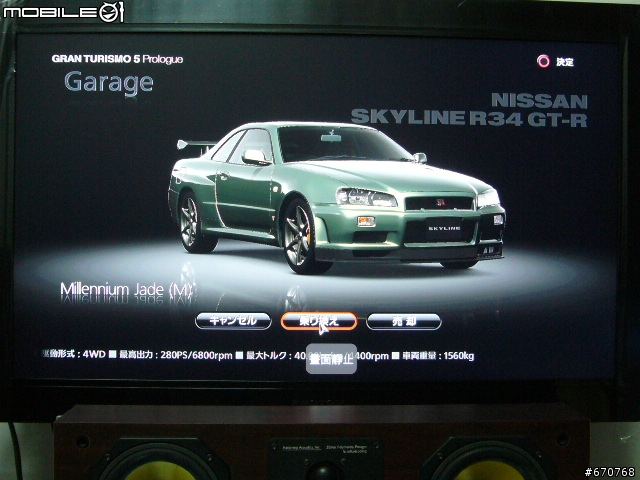This screenshot has width=640, height=480.
Task: Click the 車両重量: 1560kg spec text
Action: tap(438, 356)
